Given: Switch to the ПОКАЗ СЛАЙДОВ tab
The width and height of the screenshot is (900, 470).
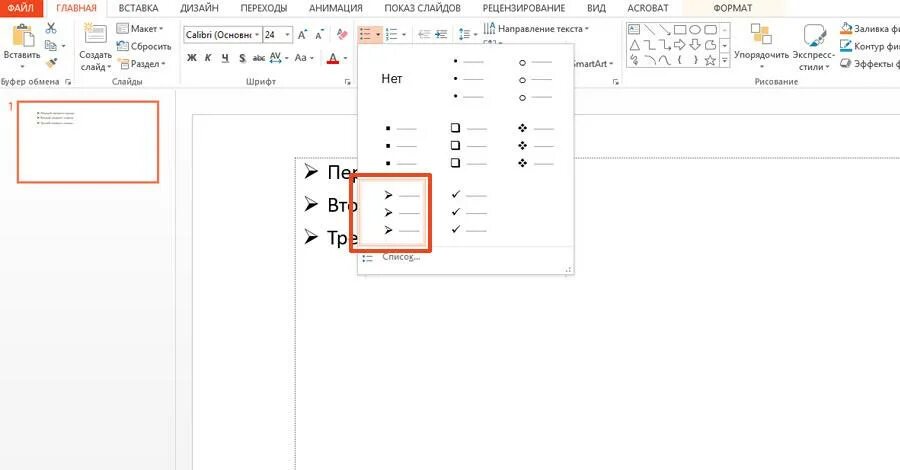Looking at the screenshot, I should tap(422, 8).
